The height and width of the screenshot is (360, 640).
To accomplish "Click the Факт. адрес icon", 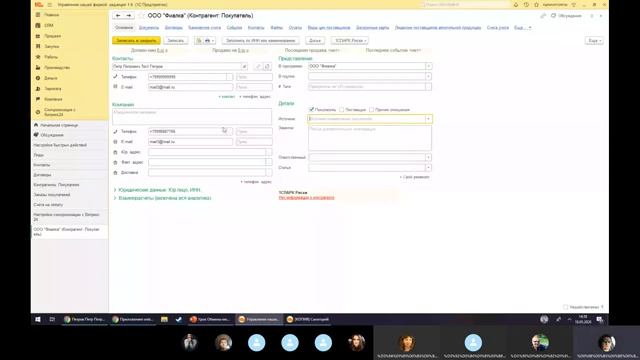I will coord(115,162).
